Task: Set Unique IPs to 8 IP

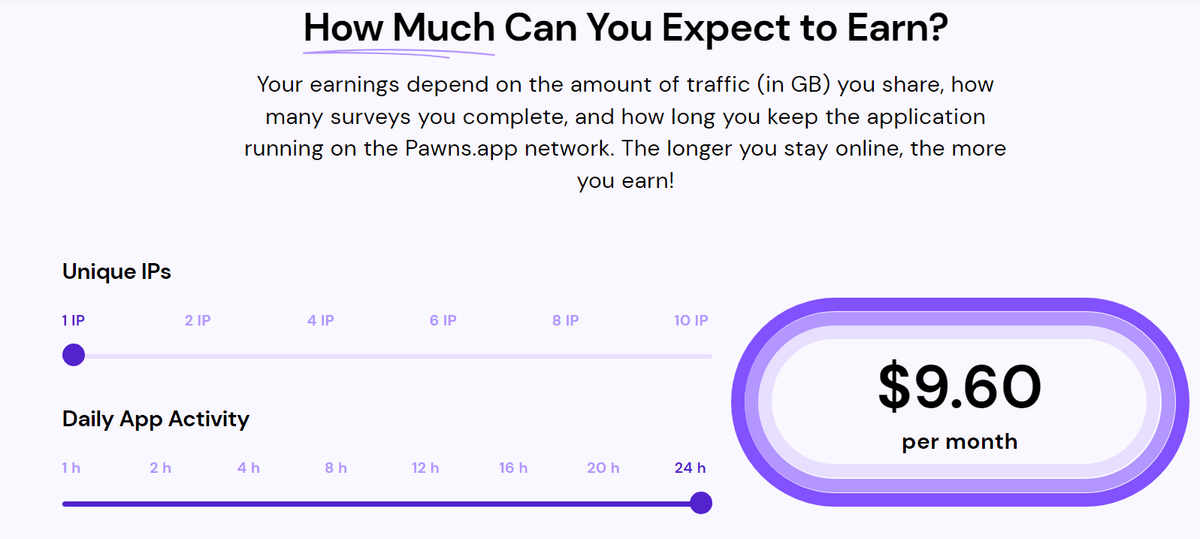Action: [x=566, y=321]
